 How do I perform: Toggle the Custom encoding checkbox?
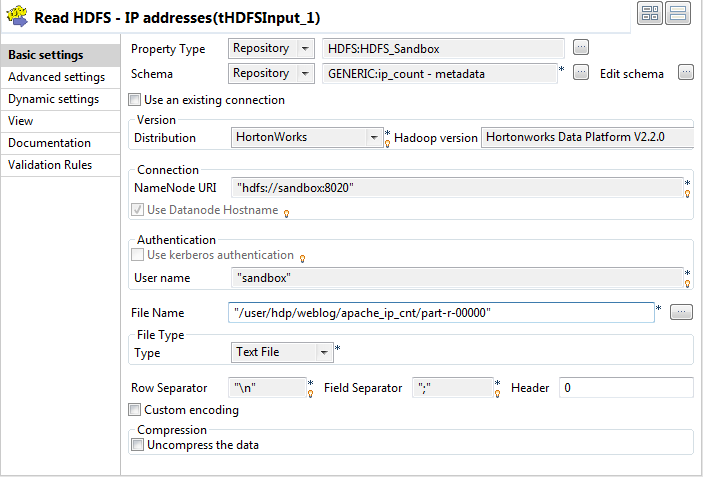point(135,410)
